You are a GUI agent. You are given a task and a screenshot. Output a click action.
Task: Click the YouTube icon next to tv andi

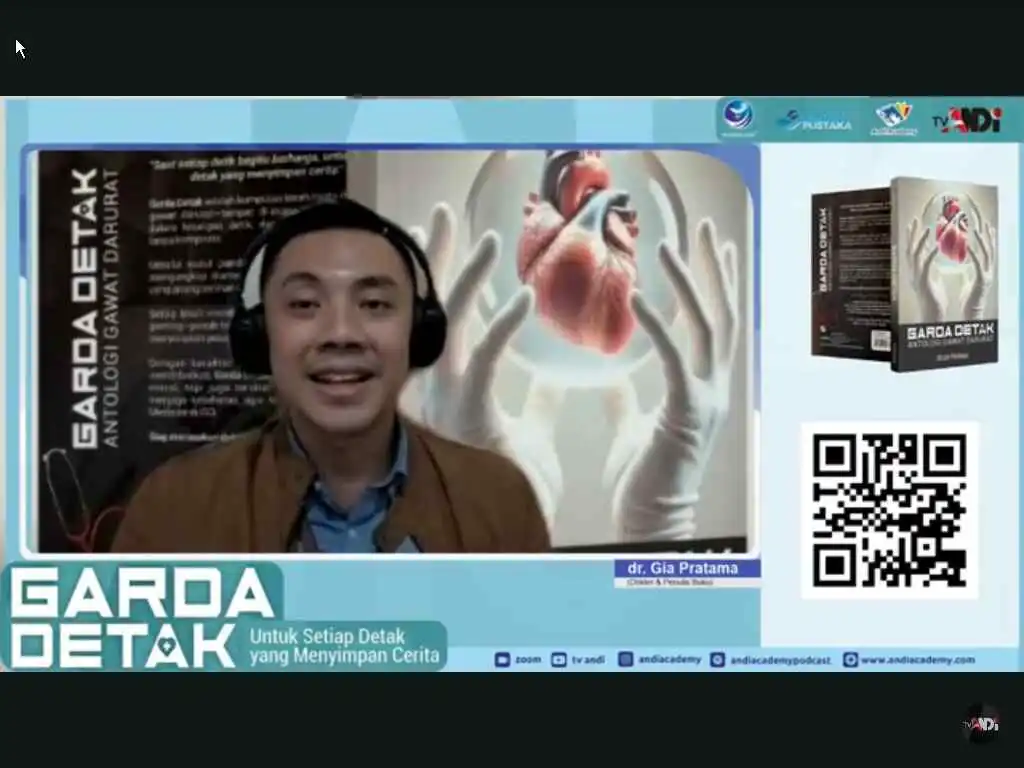[559, 660]
